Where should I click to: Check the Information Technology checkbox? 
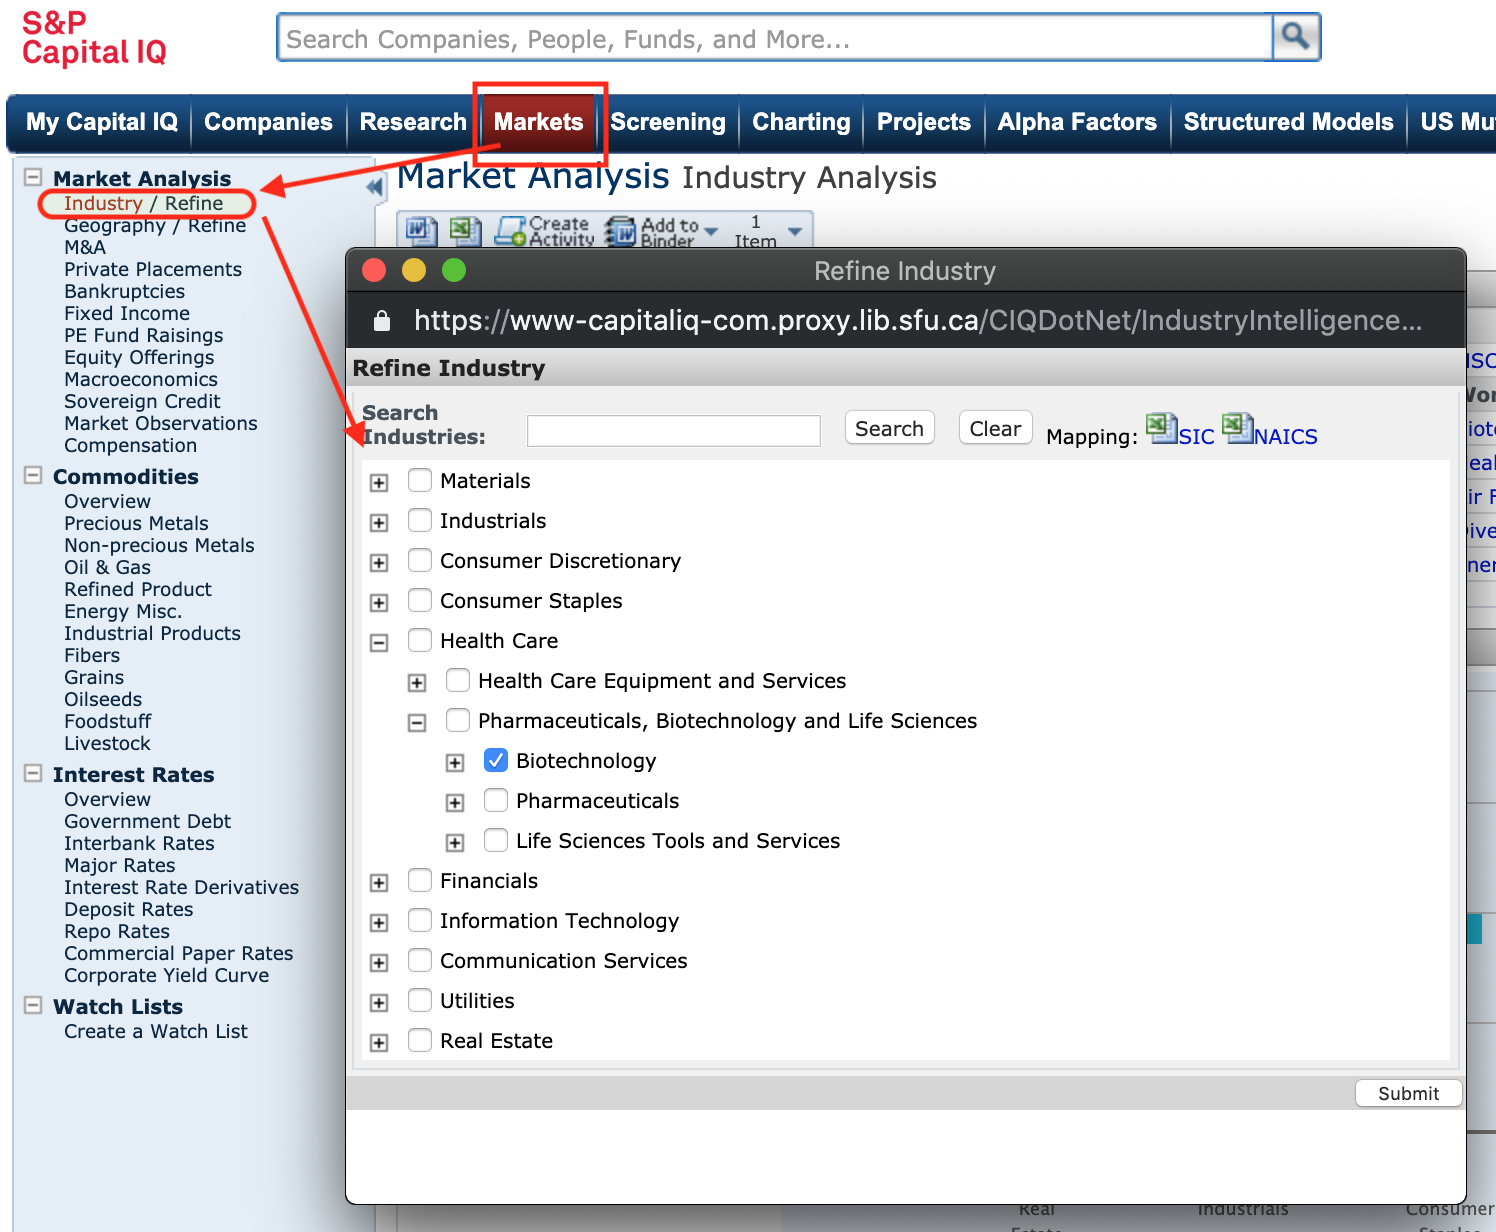420,920
